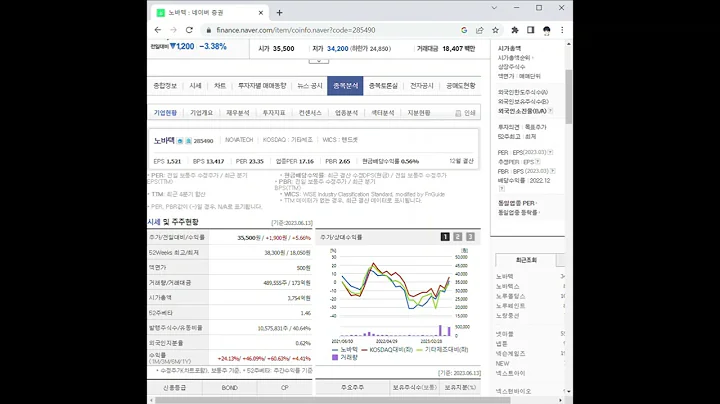Open 넥슨게임즈 in recent list
Image resolution: width=720 pixels, height=404 pixels.
pos(511,354)
